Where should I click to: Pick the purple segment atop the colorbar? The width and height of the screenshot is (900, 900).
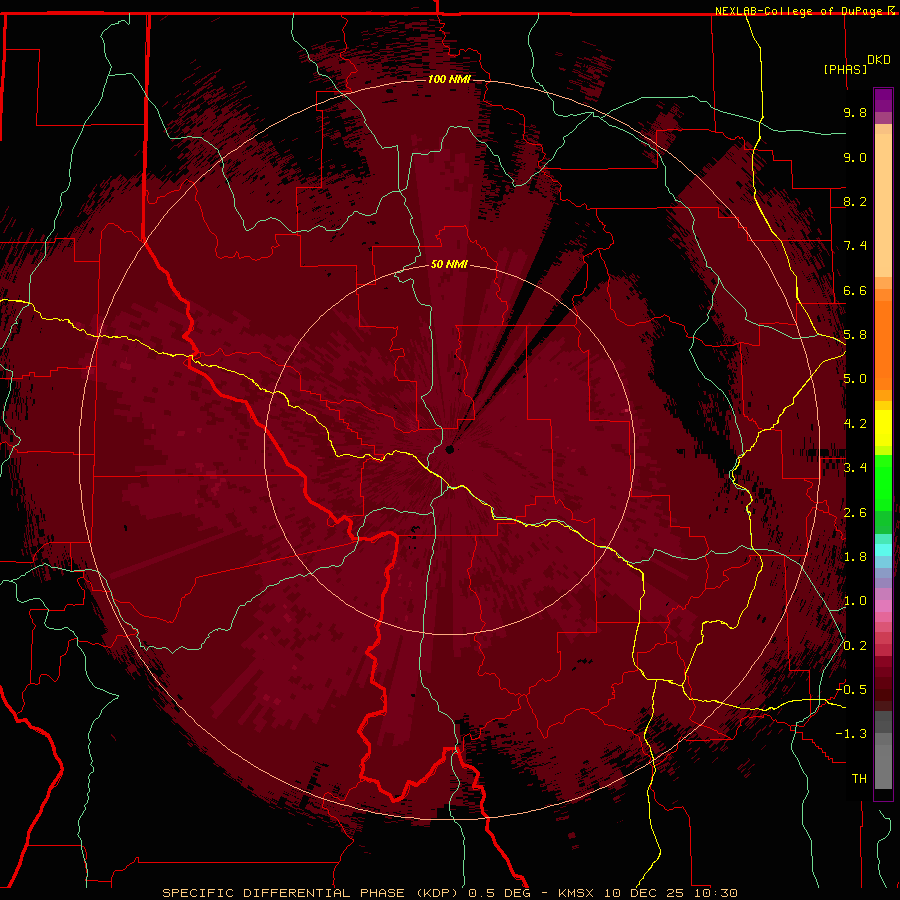[x=883, y=100]
